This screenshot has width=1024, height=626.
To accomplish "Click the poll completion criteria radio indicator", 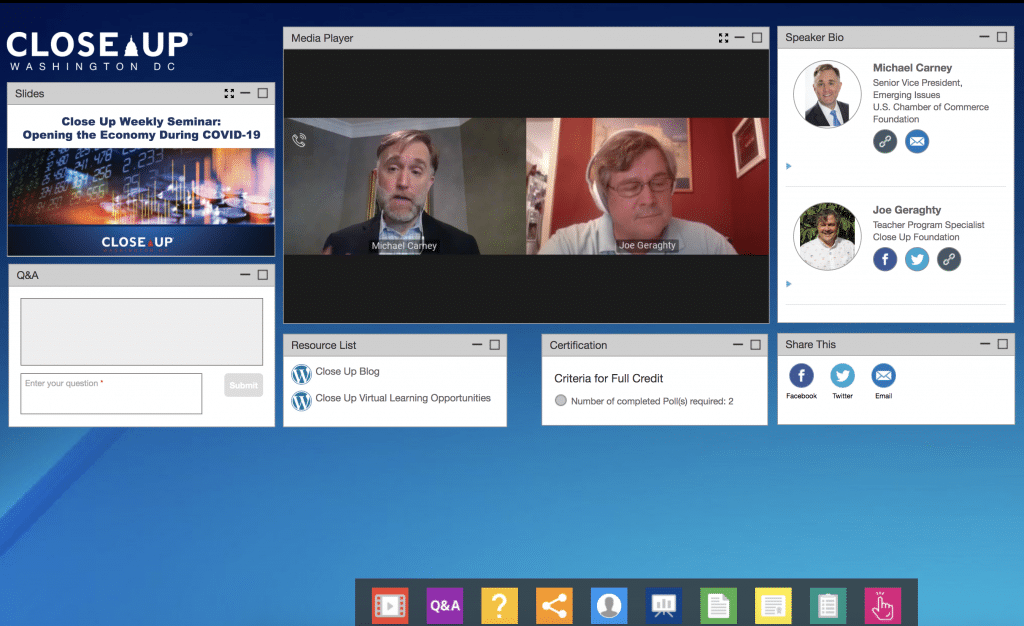I will tap(560, 400).
